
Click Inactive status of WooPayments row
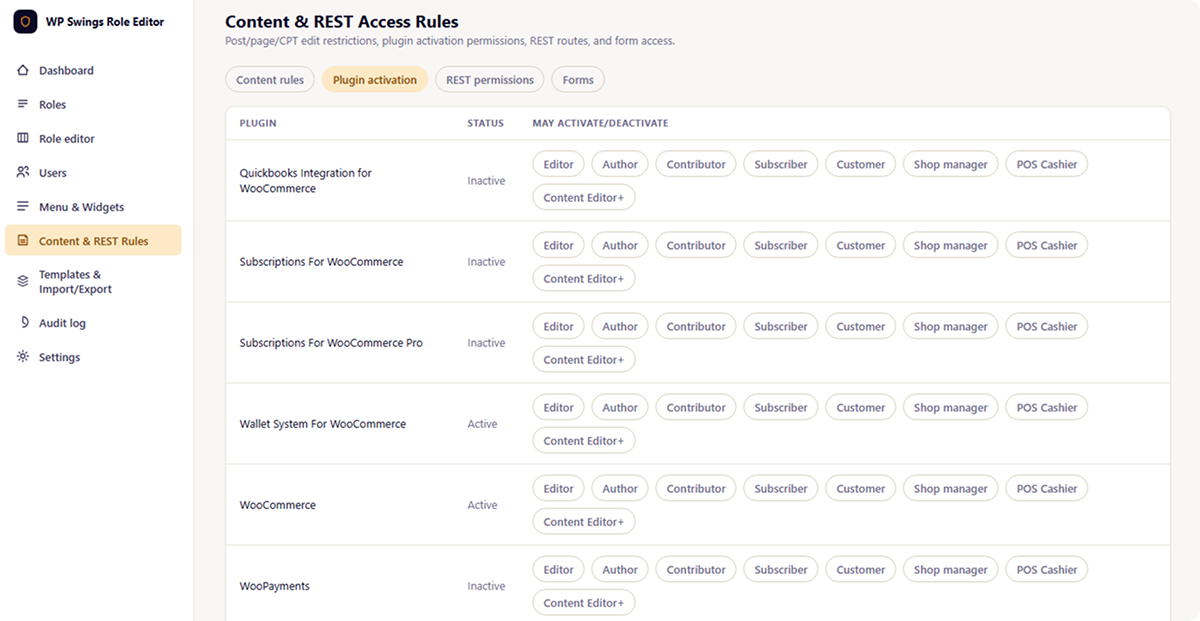point(486,586)
